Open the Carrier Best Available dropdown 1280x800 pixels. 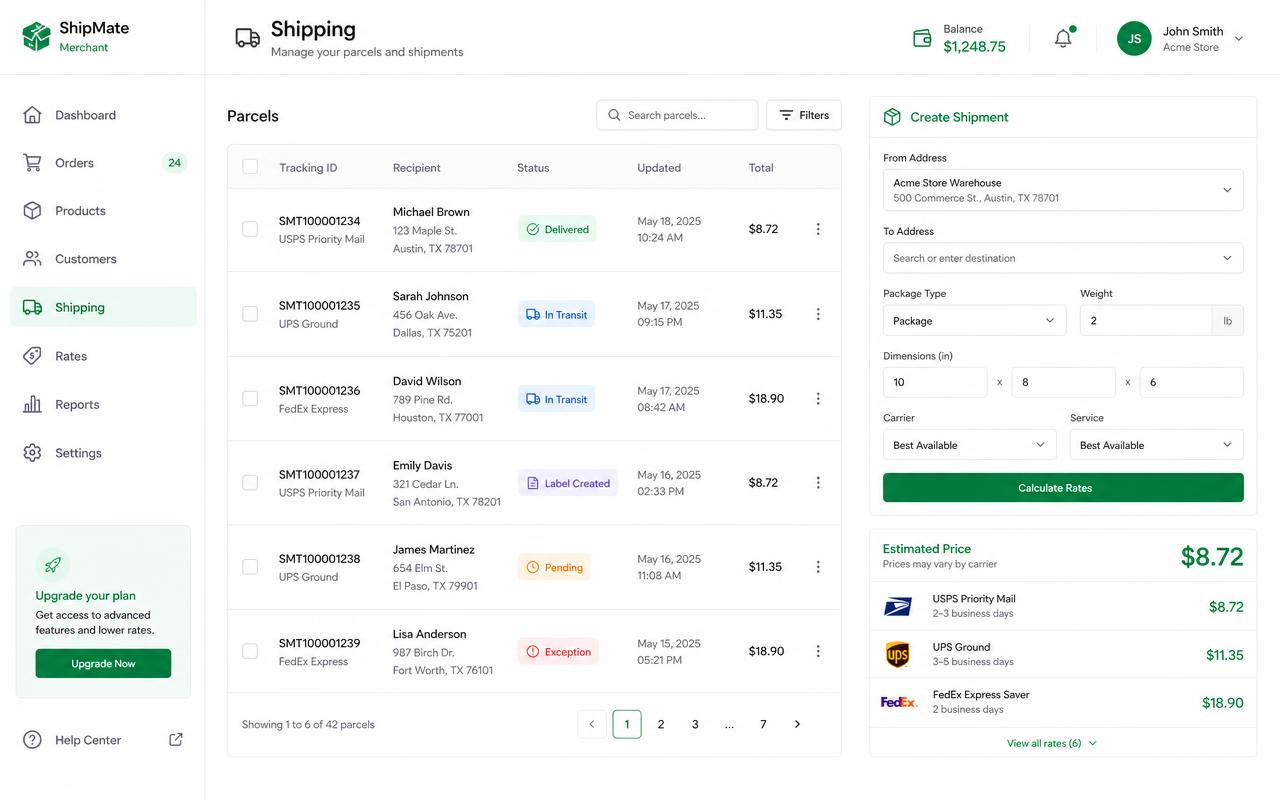click(x=970, y=445)
